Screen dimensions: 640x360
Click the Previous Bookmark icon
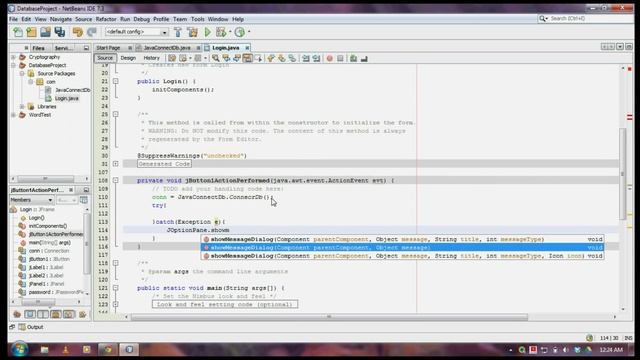click(271, 58)
